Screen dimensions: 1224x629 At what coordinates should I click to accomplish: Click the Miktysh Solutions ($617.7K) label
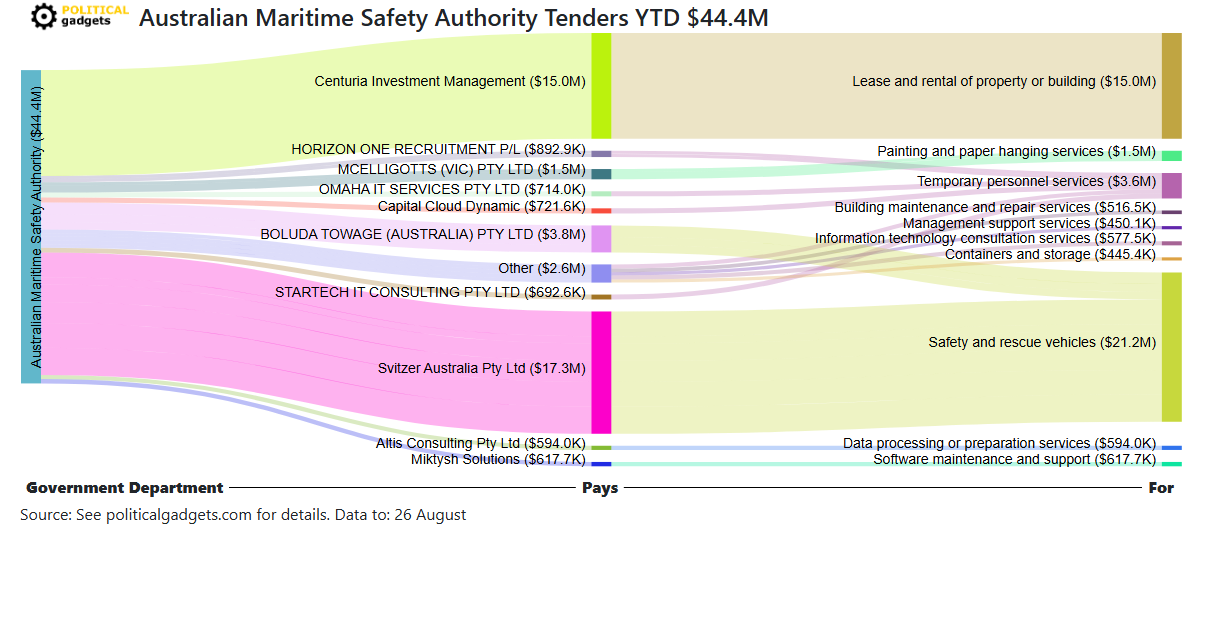pos(498,459)
